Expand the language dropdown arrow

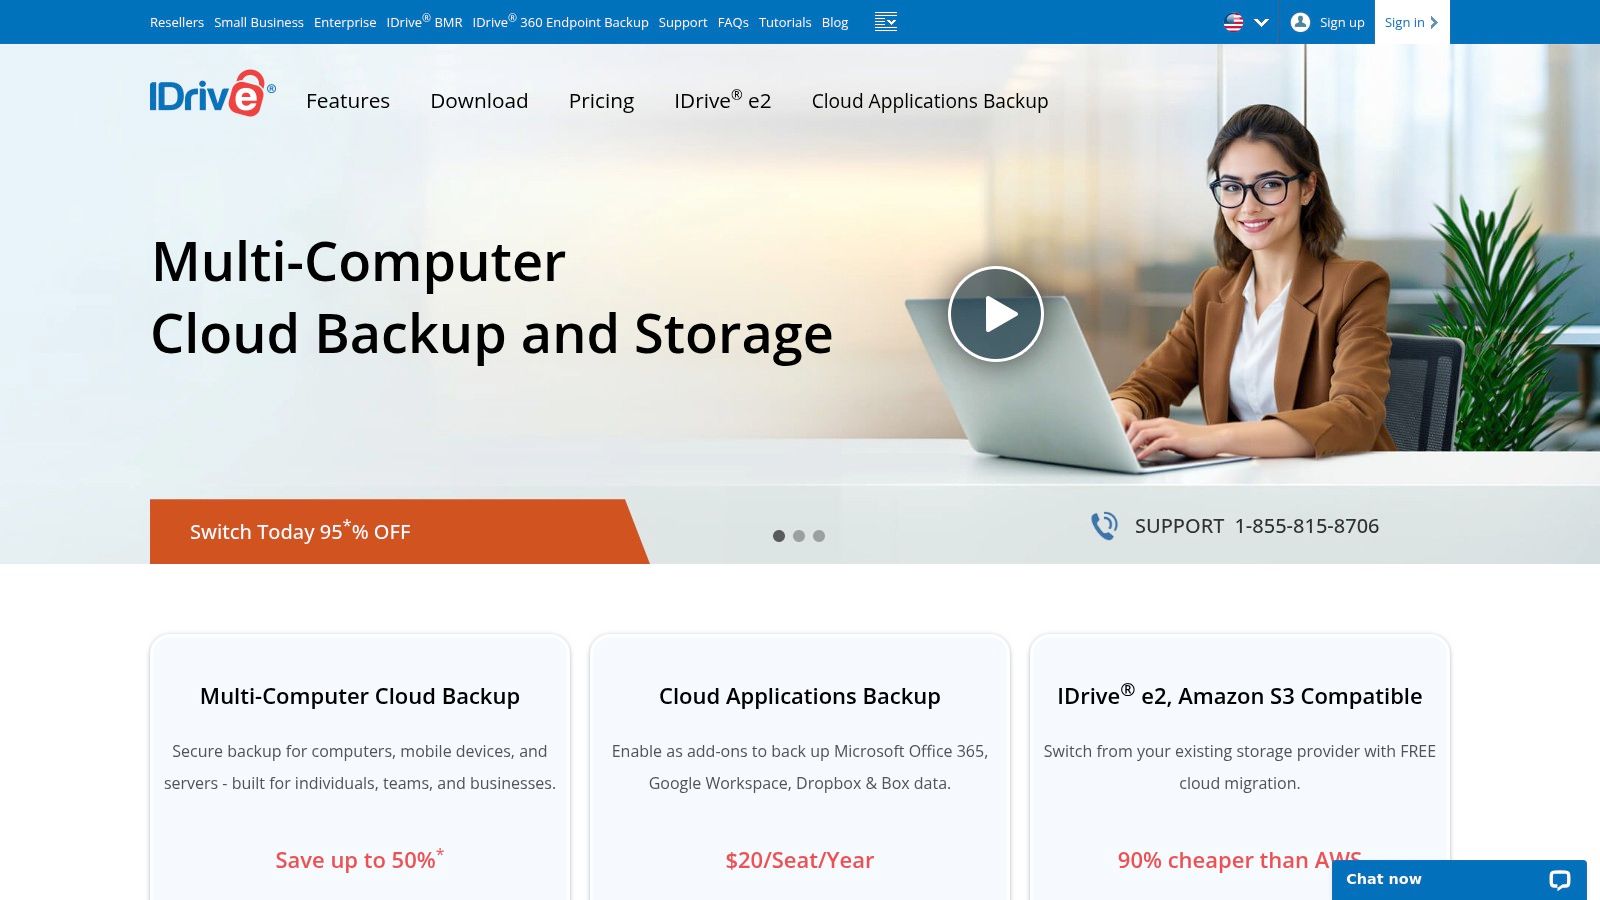click(x=1261, y=22)
